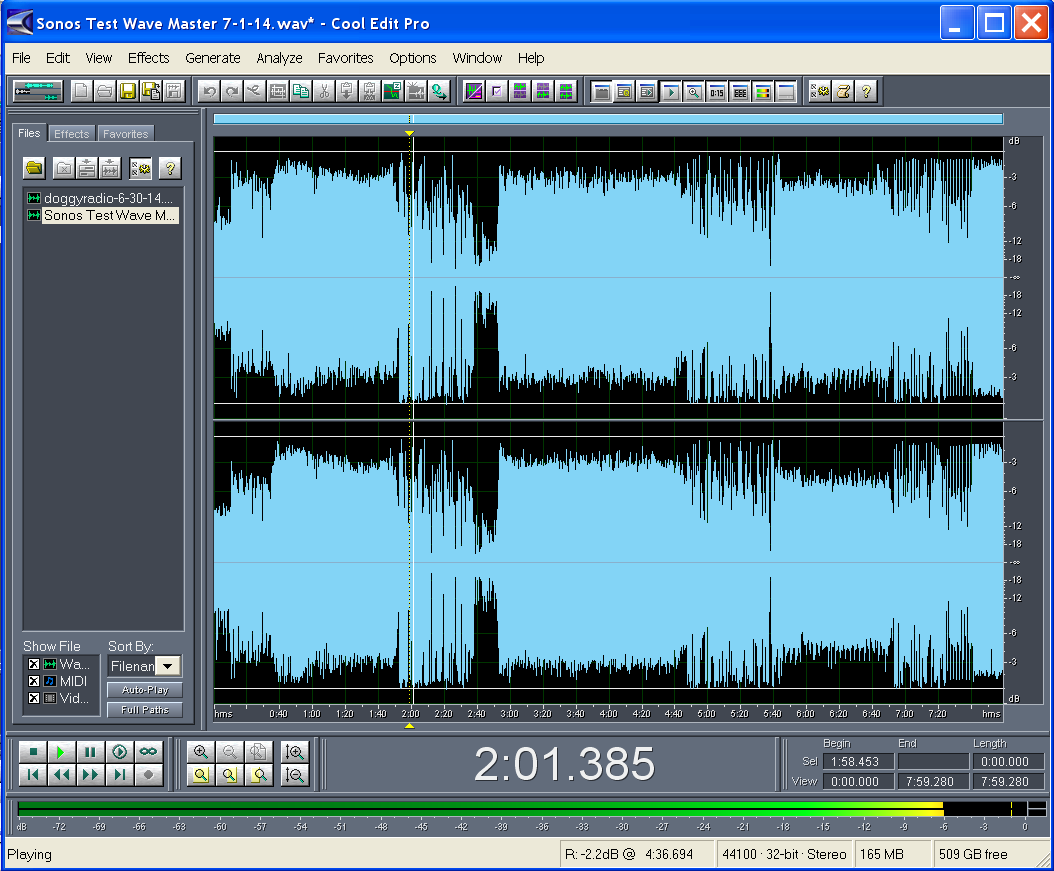Click the Copy toolbar icon

coord(301,91)
